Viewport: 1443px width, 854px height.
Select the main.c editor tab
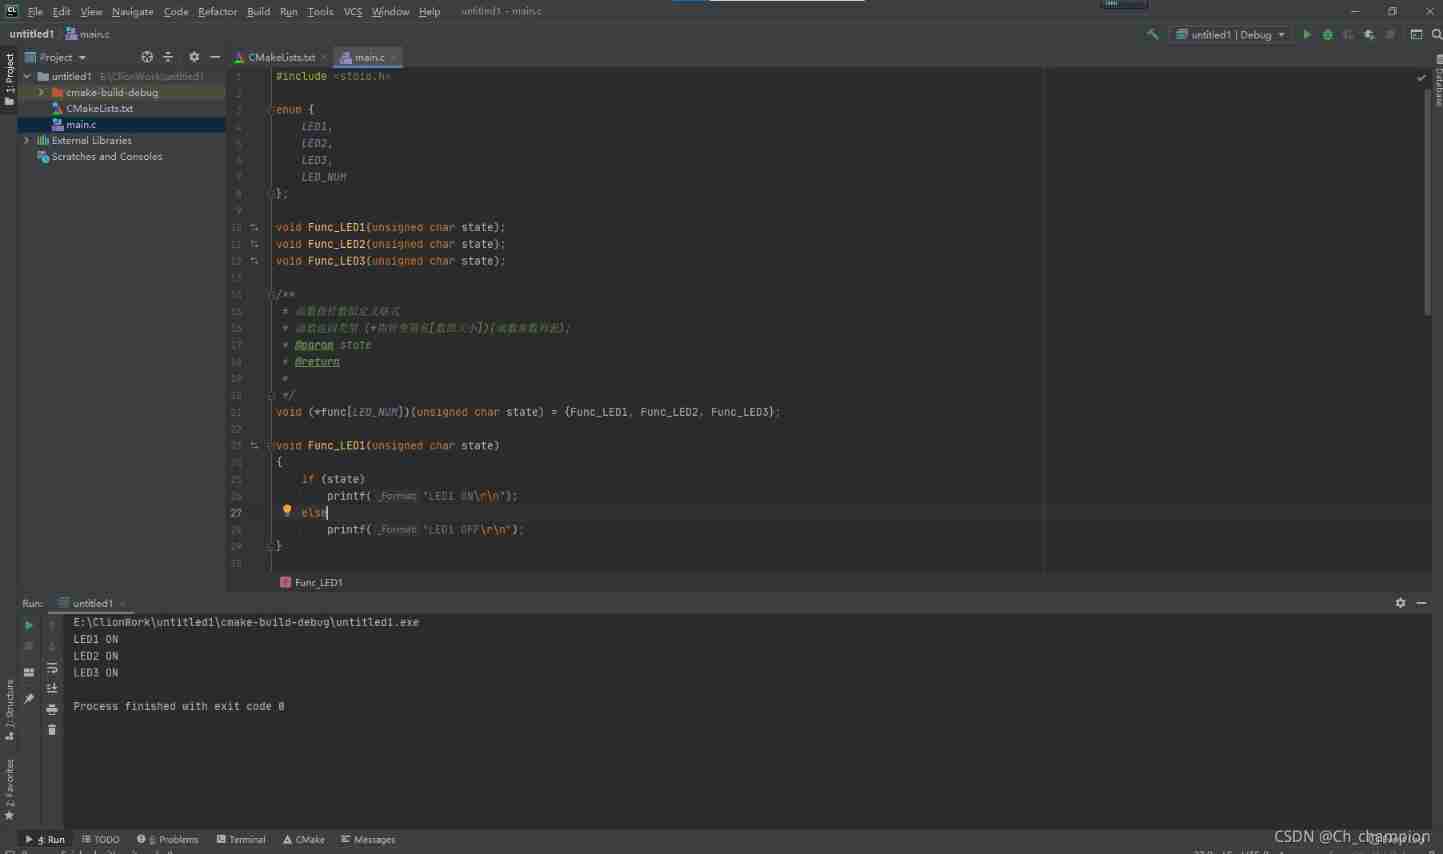click(369, 57)
